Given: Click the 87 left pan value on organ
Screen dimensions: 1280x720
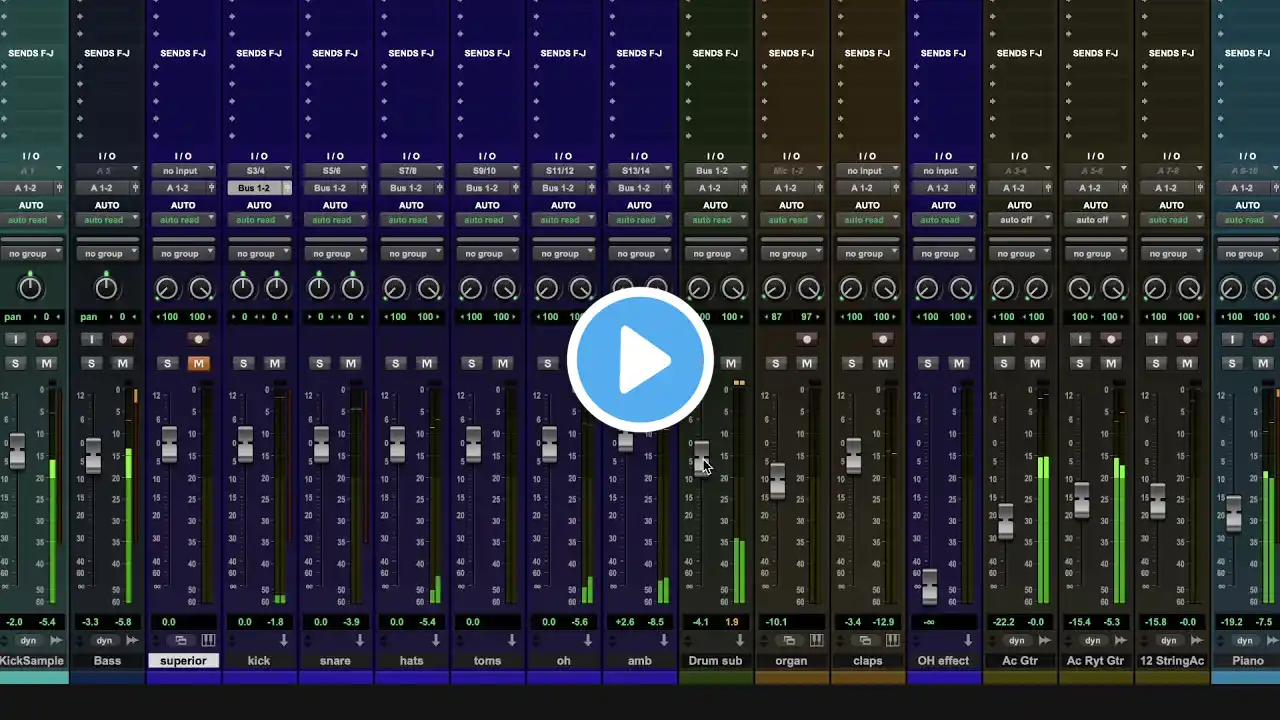Looking at the screenshot, I should coord(776,317).
